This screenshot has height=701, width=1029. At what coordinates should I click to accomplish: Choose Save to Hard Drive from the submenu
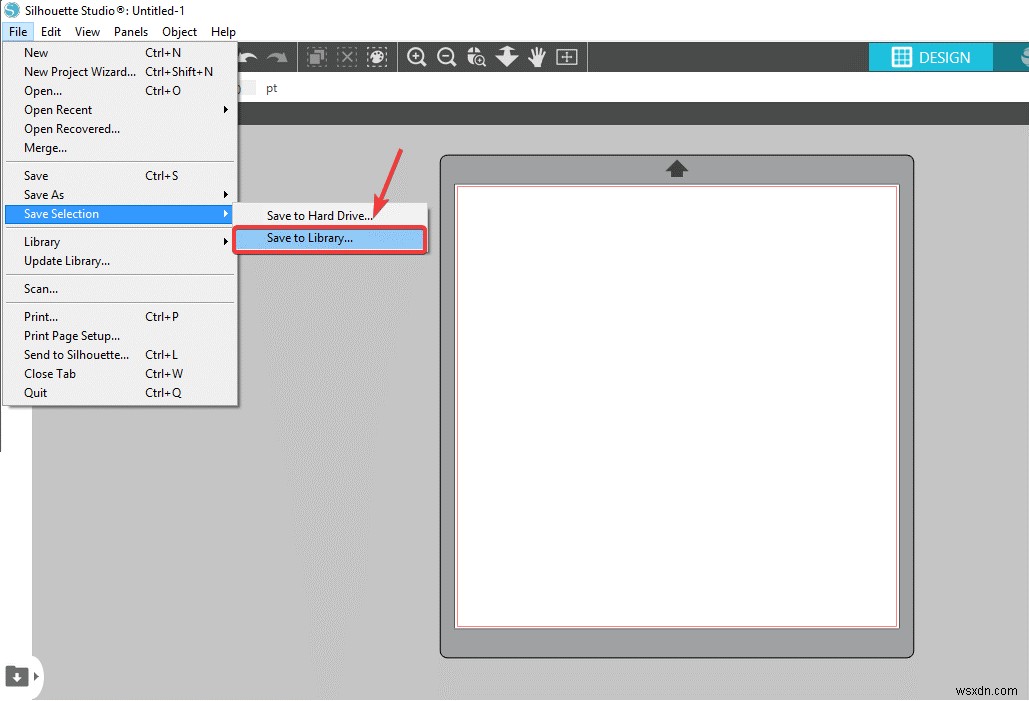[x=330, y=215]
